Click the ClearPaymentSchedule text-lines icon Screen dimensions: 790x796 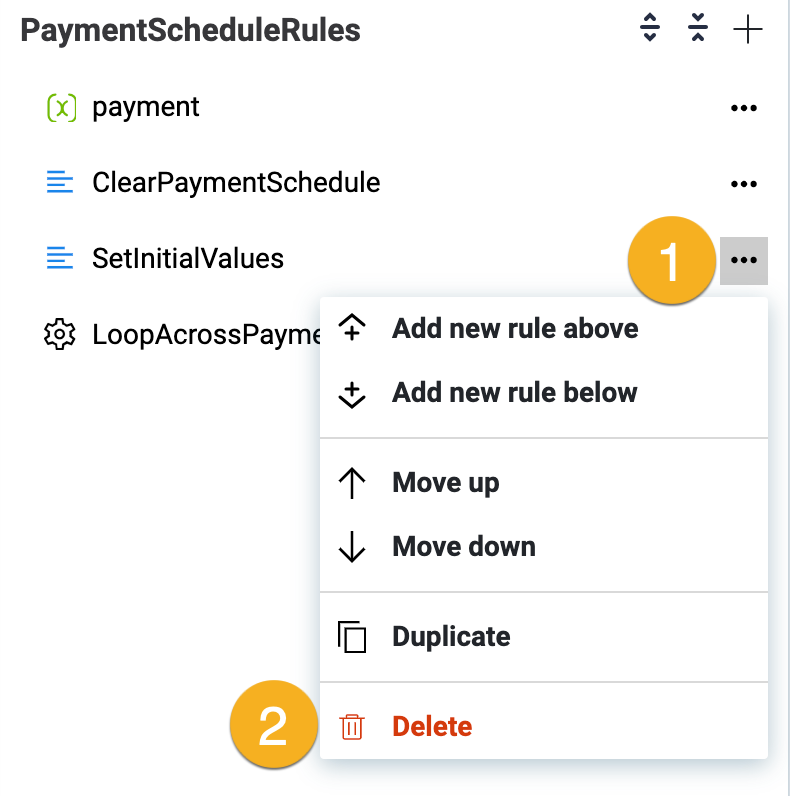tap(61, 183)
